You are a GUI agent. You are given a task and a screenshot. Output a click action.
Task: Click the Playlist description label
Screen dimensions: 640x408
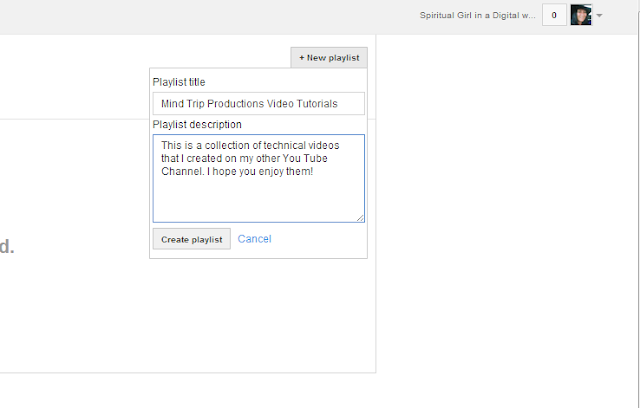(x=197, y=124)
